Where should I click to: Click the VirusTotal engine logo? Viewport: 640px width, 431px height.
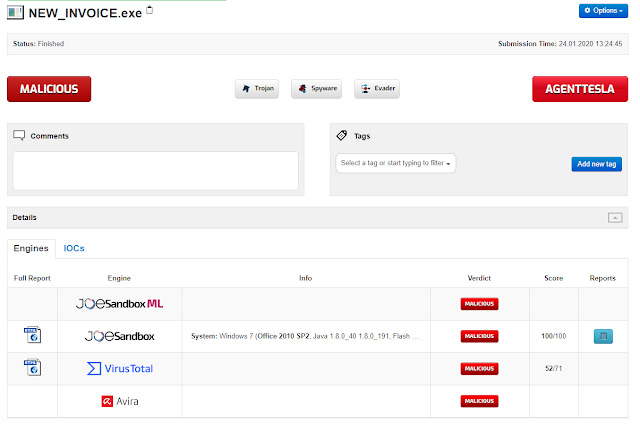click(x=120, y=368)
